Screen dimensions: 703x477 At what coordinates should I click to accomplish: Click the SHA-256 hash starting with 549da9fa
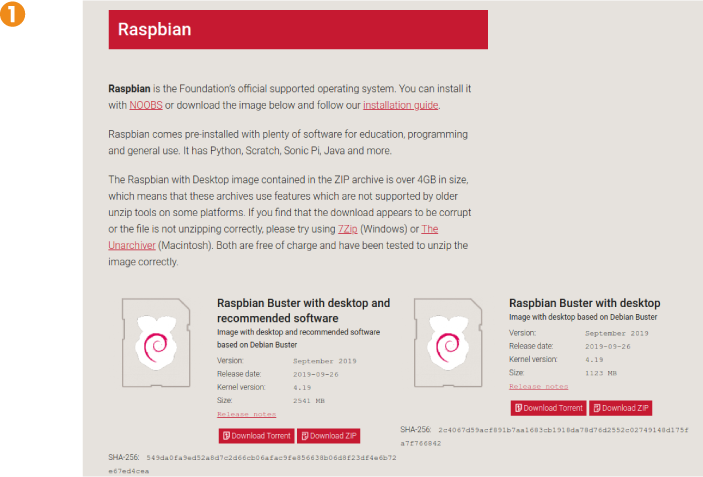tap(272, 457)
